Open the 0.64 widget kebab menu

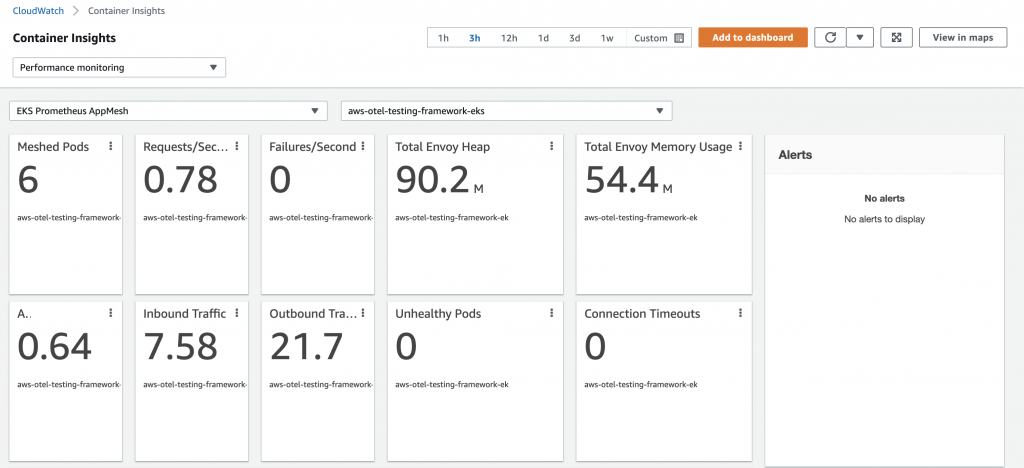[110, 313]
